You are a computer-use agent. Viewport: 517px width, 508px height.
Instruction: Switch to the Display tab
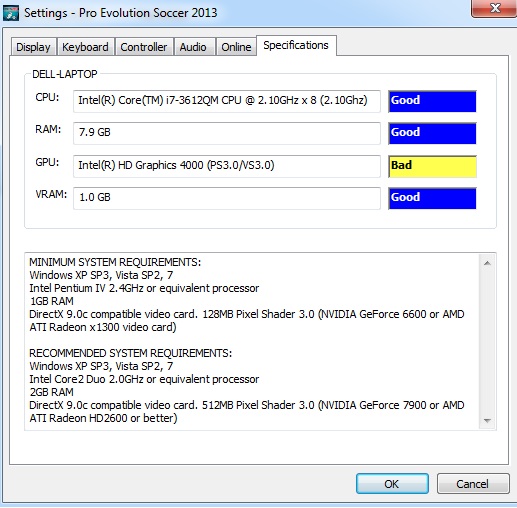33,47
